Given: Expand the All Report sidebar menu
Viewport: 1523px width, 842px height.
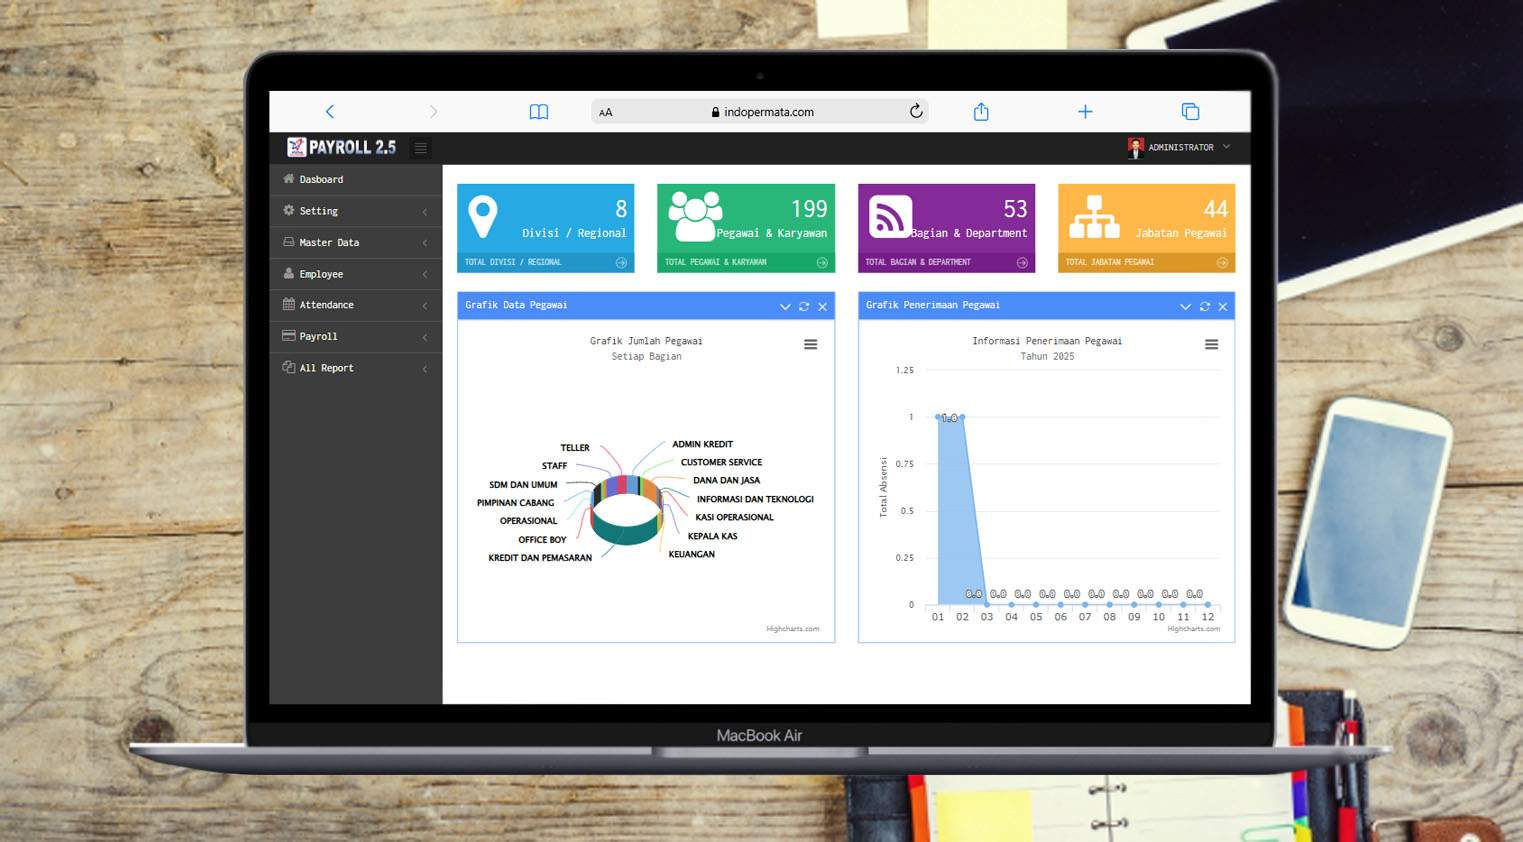Looking at the screenshot, I should 355,368.
